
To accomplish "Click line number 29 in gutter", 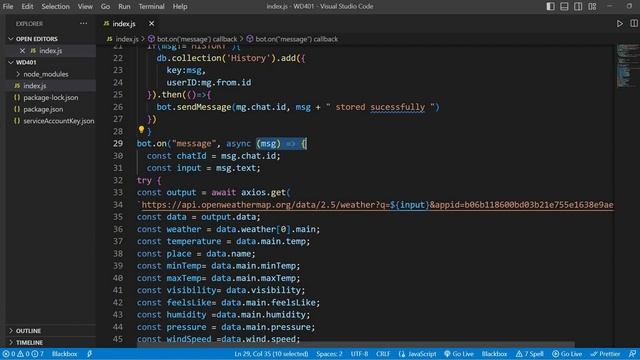I will pos(118,144).
